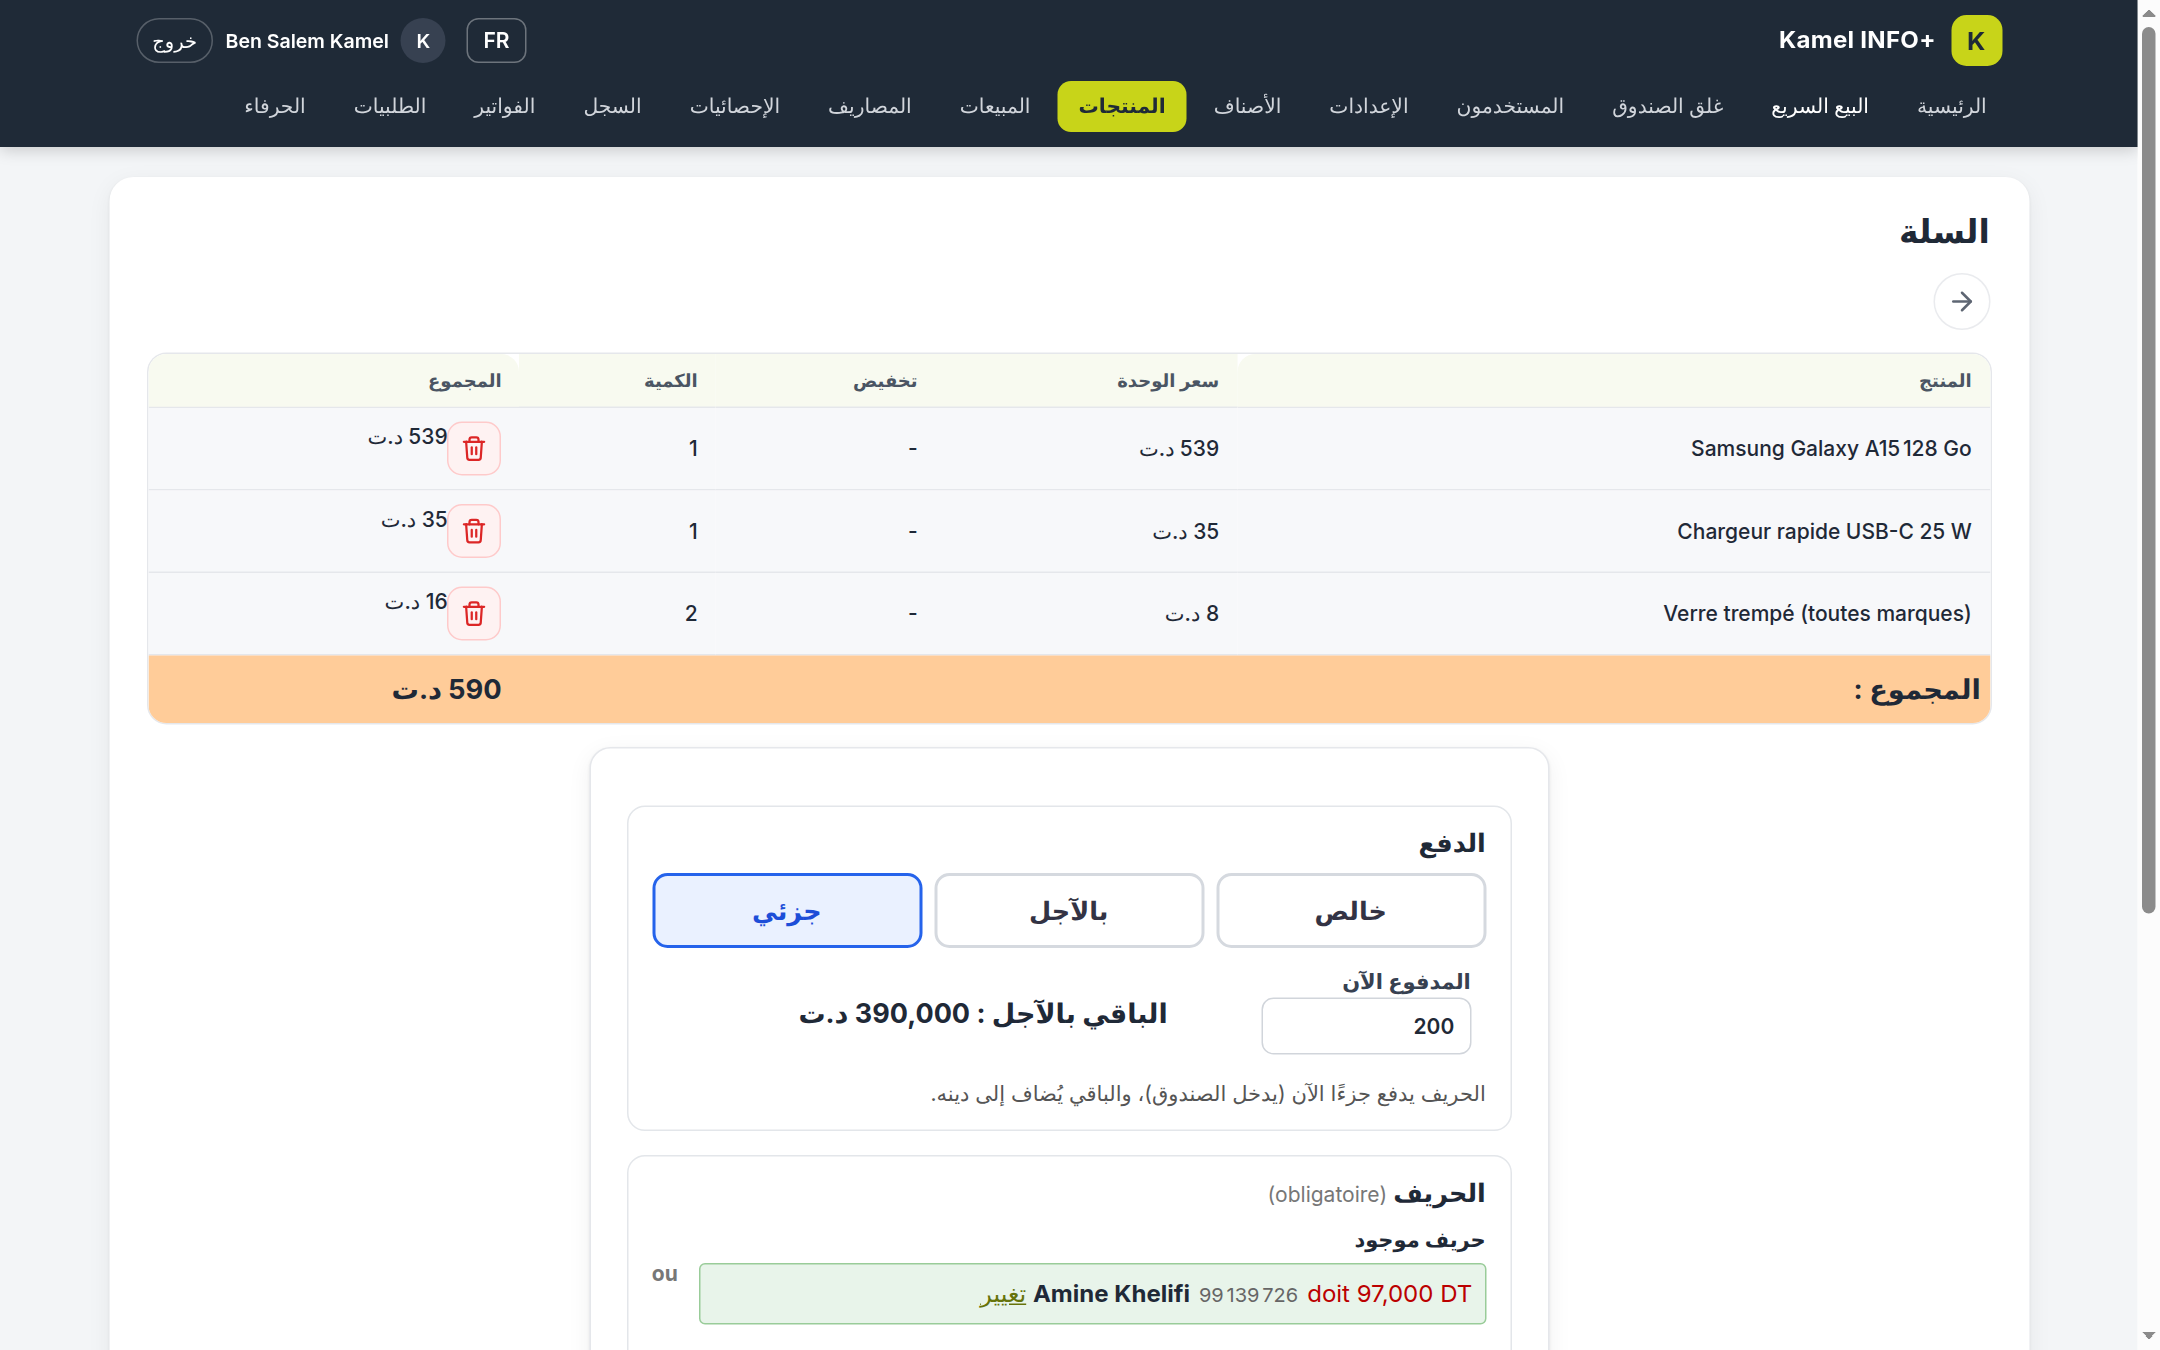Open the المستخدمون users page
The height and width of the screenshot is (1350, 2160).
[x=1510, y=106]
